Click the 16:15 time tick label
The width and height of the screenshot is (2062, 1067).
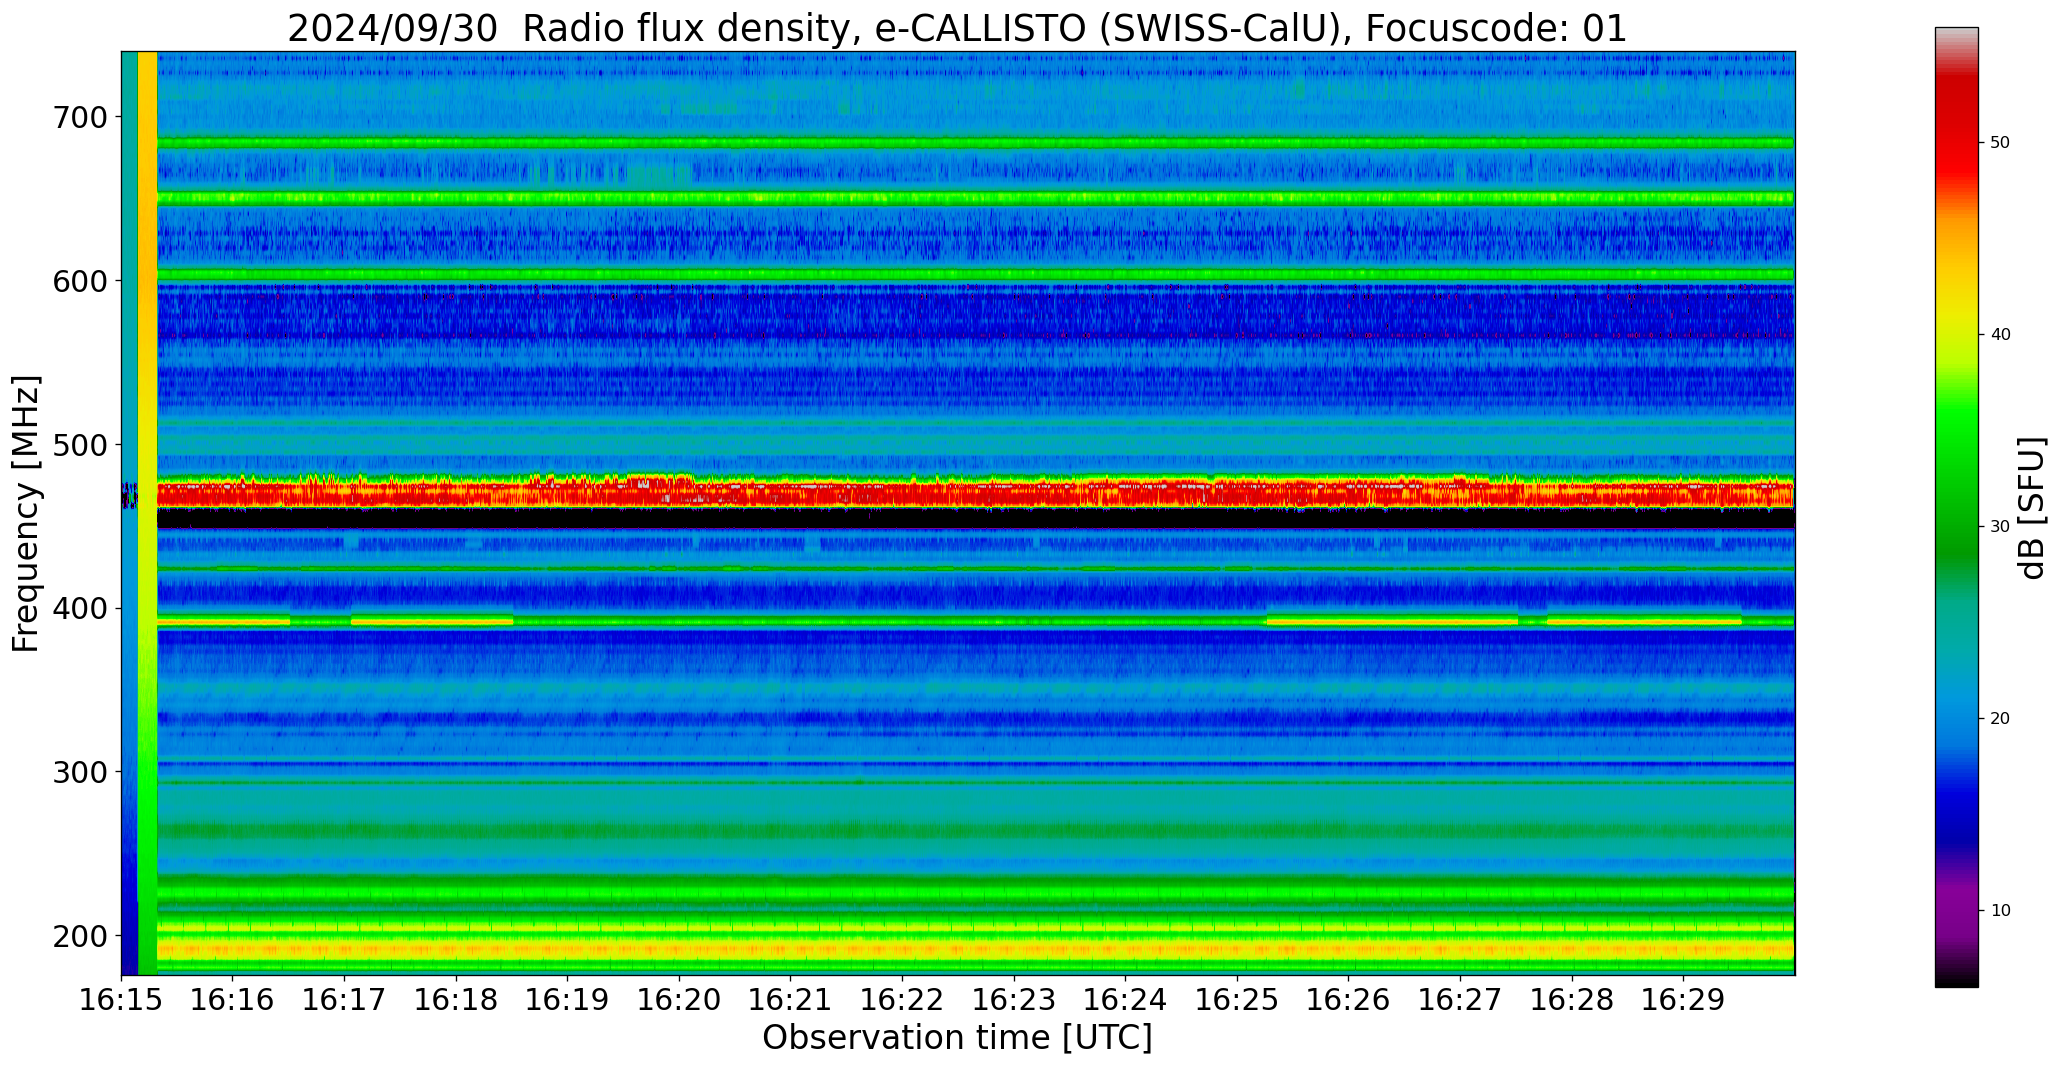coord(122,999)
